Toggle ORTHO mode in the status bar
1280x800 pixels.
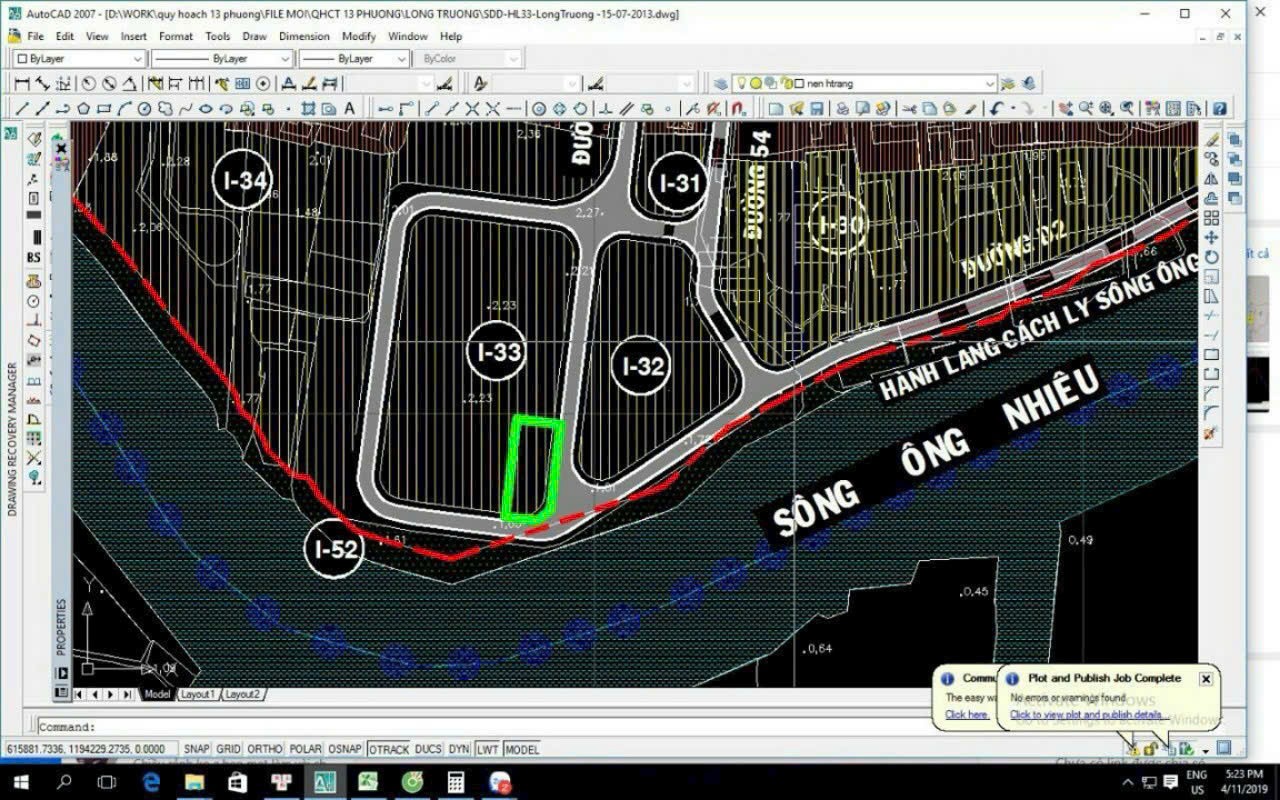click(265, 748)
